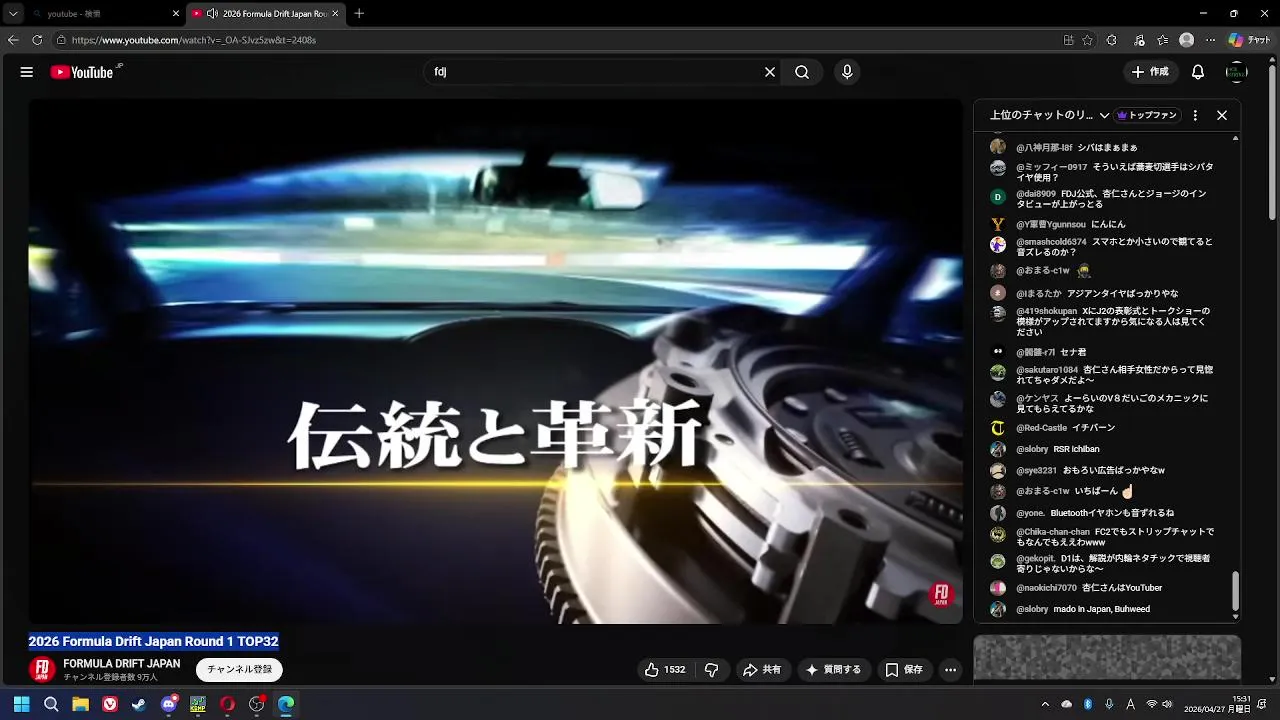Open YouTube notifications bell
This screenshot has width=1280, height=720.
coord(1198,72)
